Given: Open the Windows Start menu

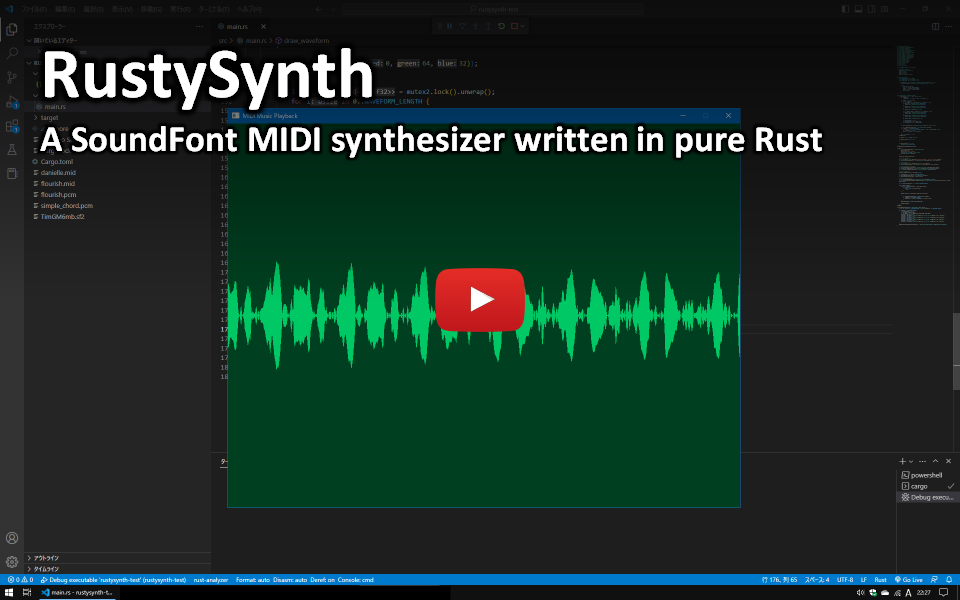Looking at the screenshot, I should click(x=9, y=593).
